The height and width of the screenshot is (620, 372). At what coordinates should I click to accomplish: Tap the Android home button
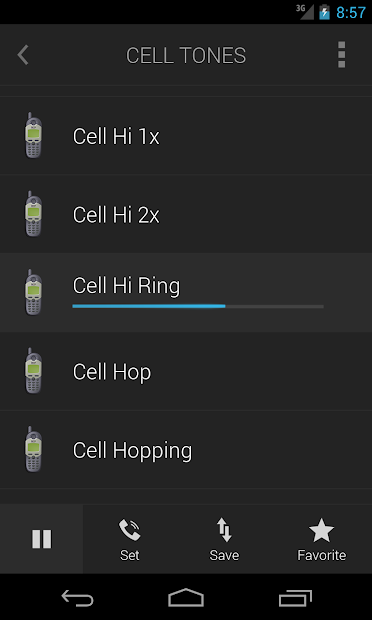[x=186, y=597]
